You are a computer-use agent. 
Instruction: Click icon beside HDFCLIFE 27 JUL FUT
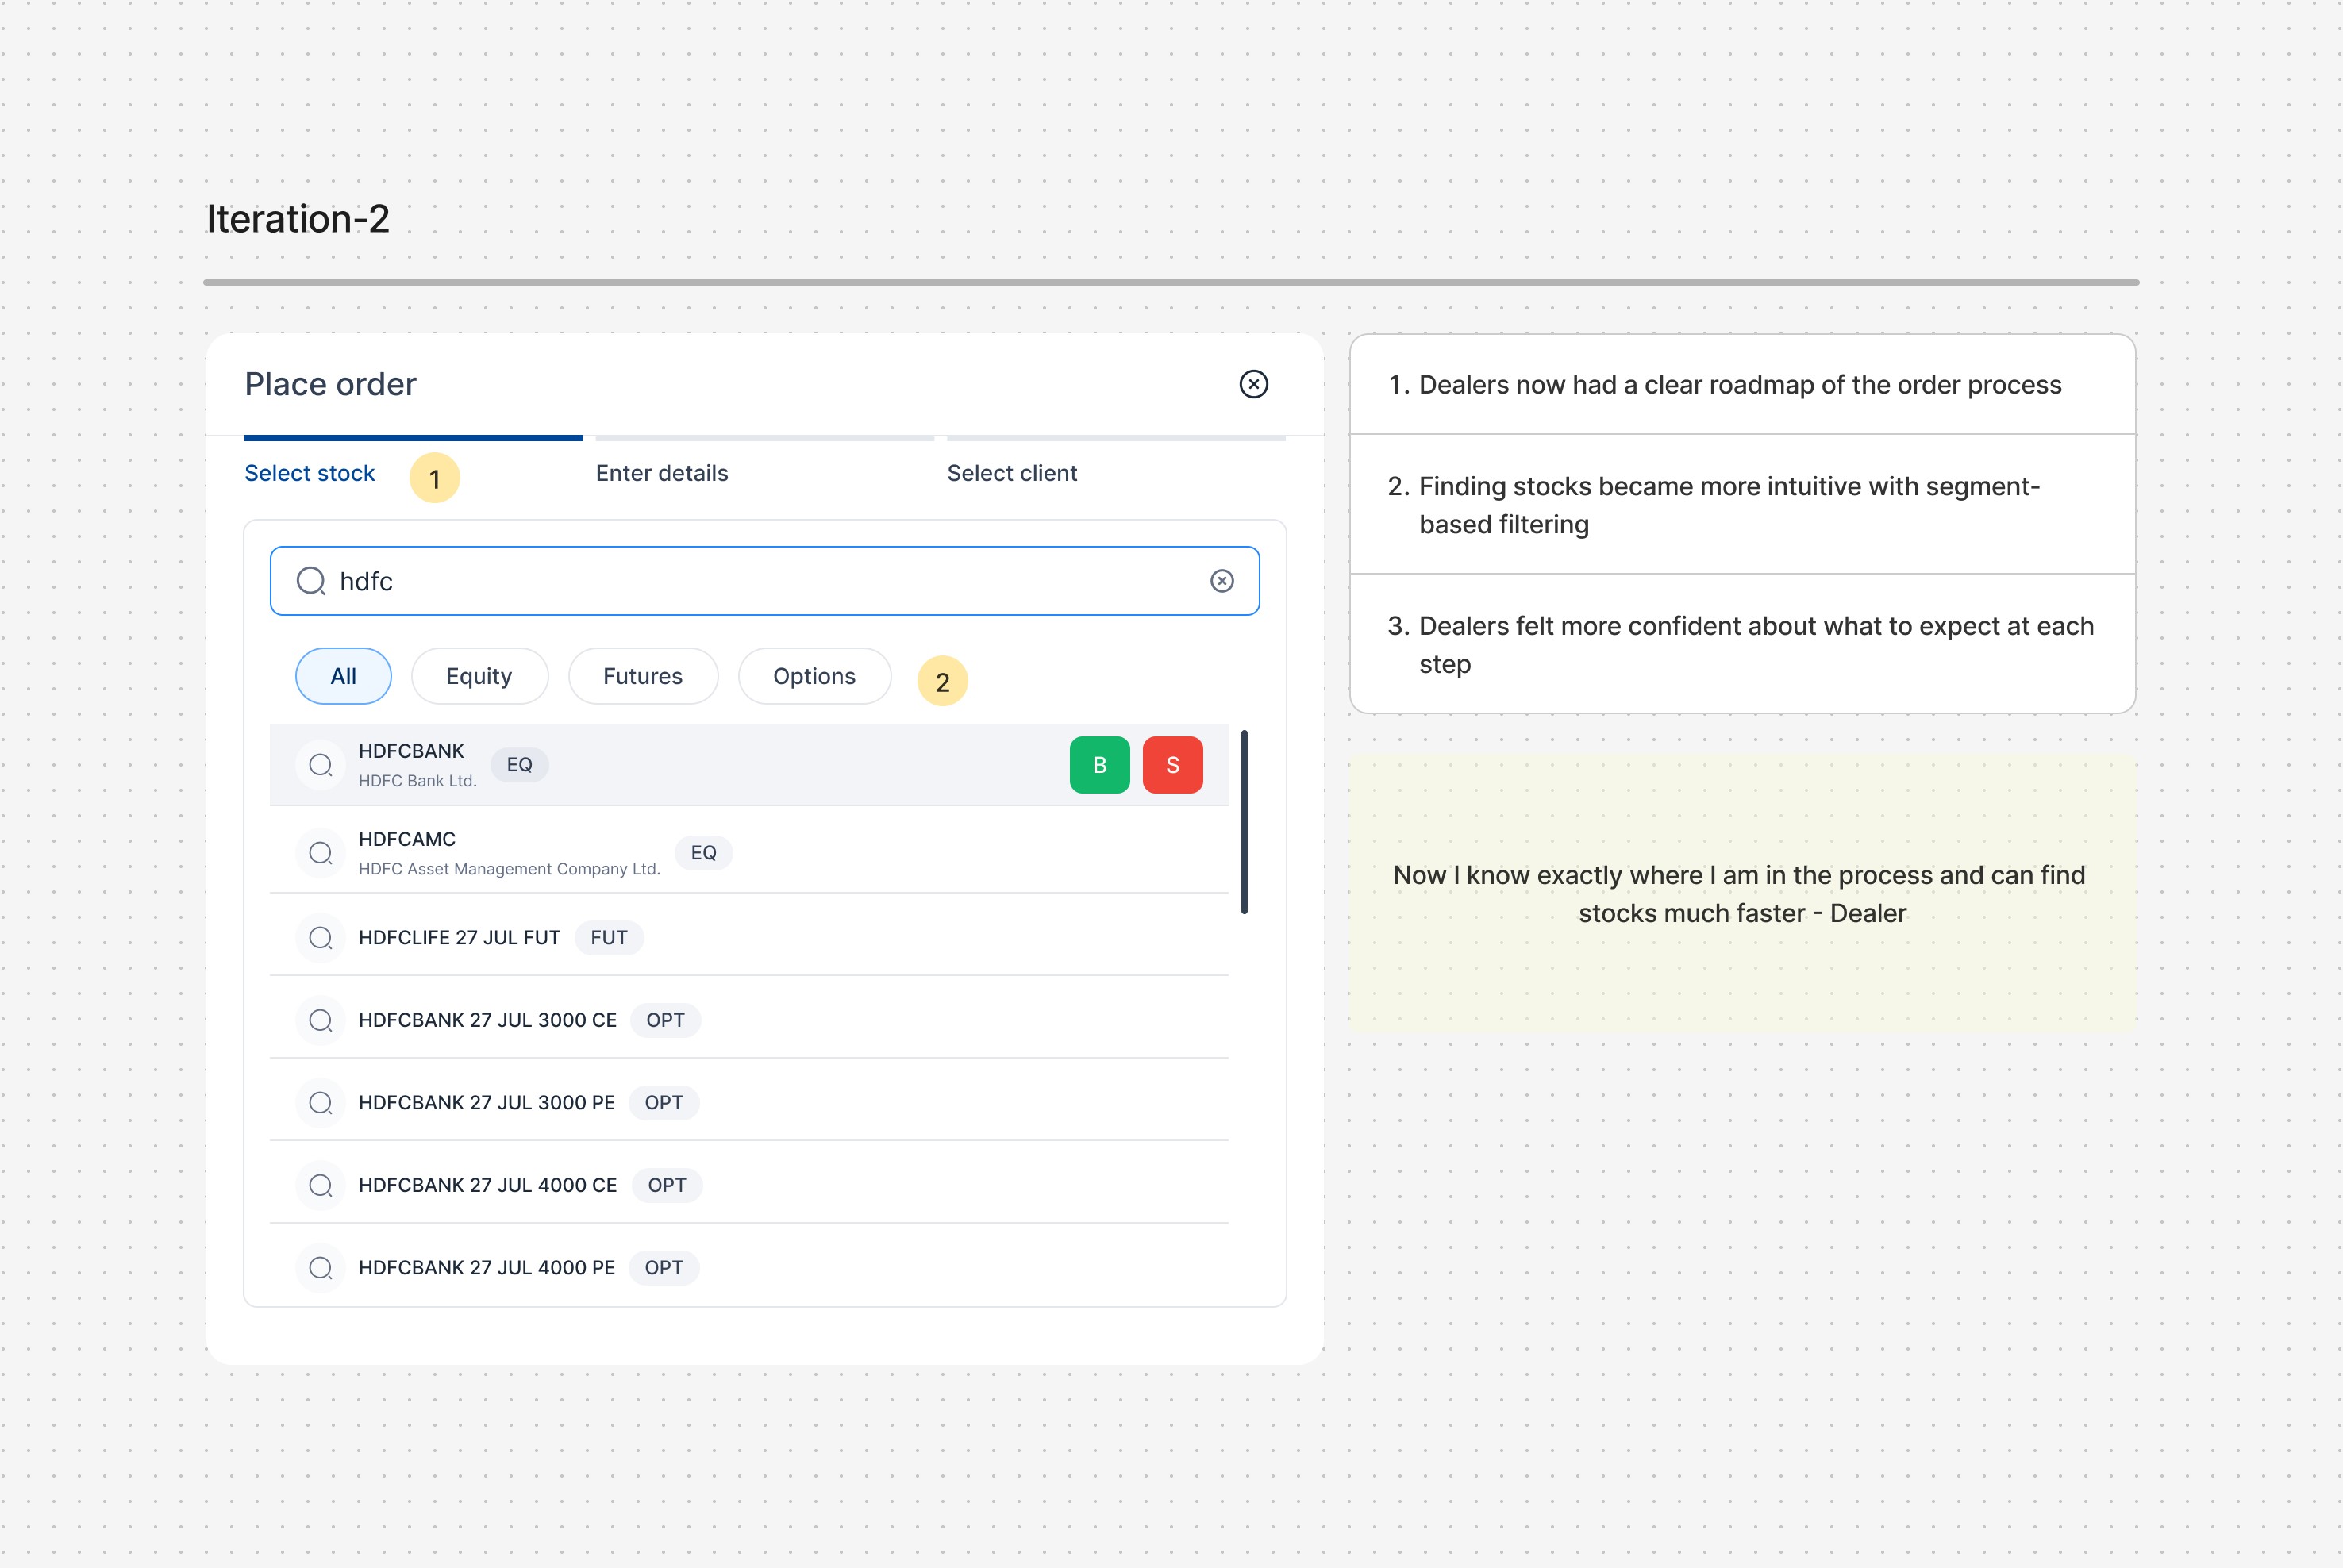(x=320, y=938)
